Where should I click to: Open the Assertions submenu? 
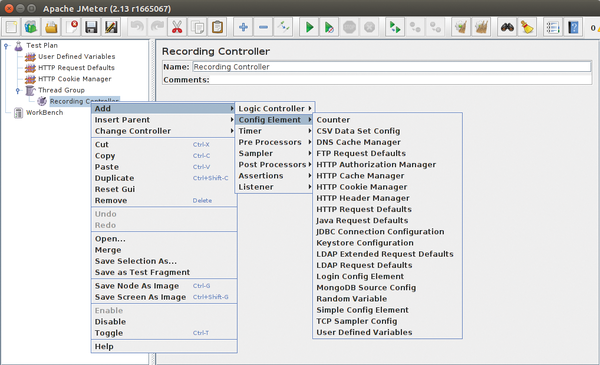click(x=274, y=176)
